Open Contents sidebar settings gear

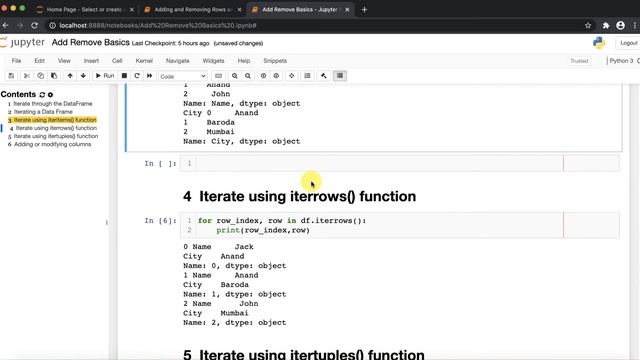point(50,95)
